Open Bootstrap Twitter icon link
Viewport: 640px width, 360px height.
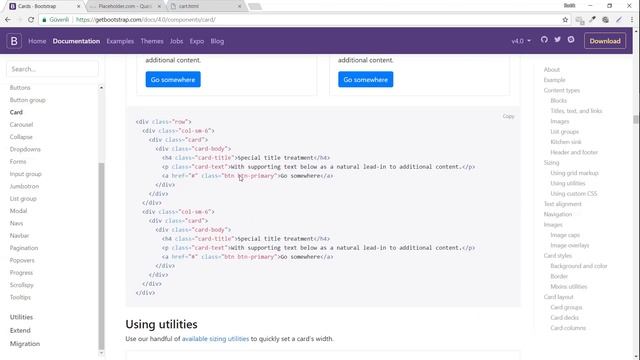click(558, 40)
